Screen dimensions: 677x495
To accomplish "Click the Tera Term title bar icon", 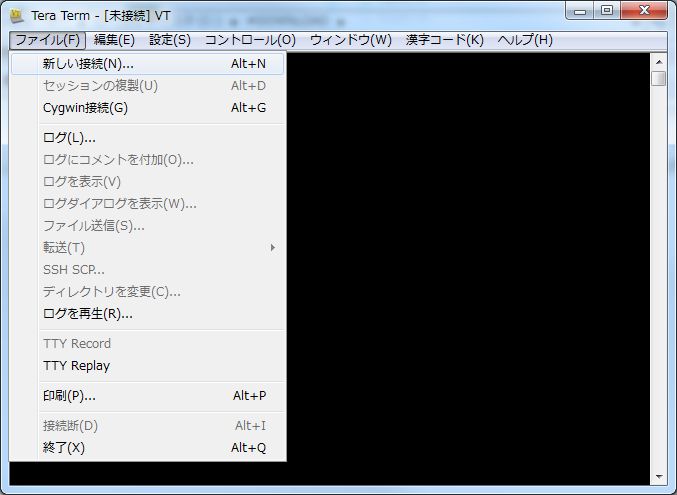I will point(17,18).
